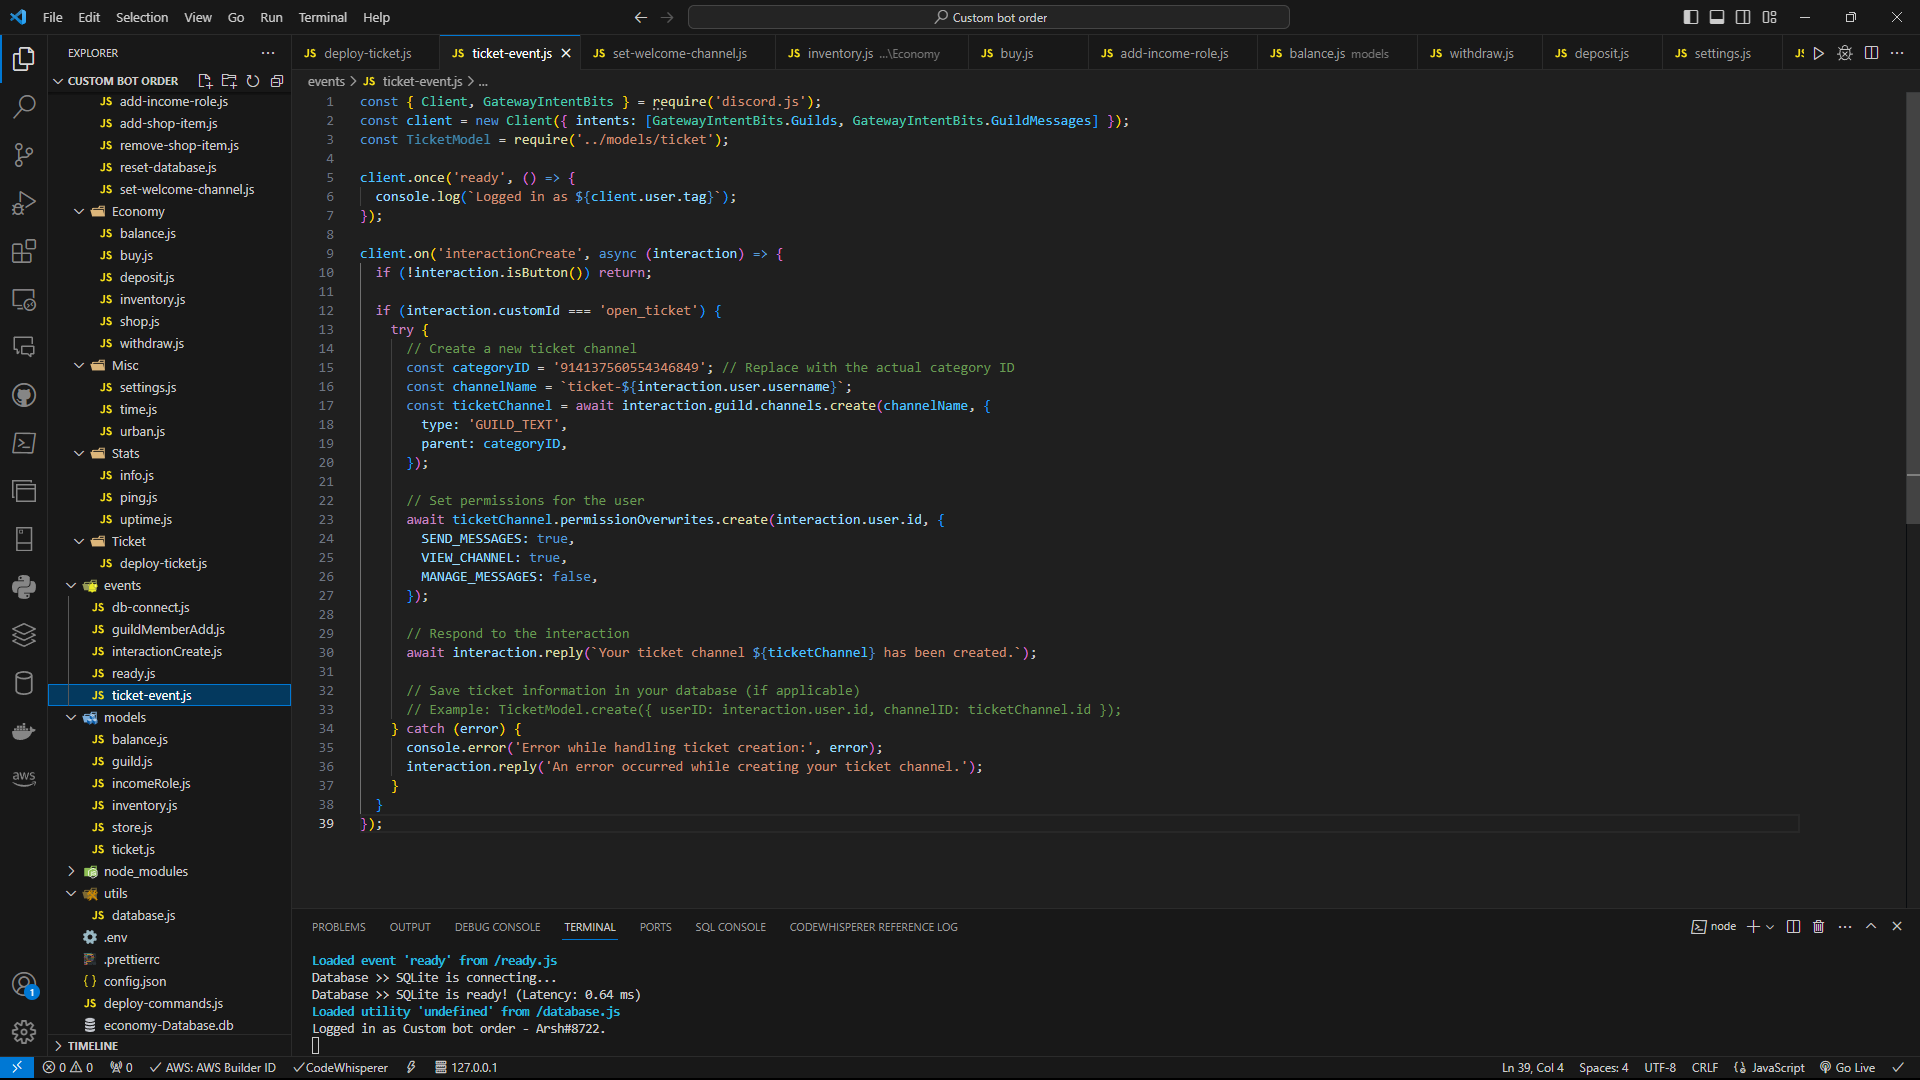
Task: Click the Go Live status bar button
Action: click(x=1847, y=1068)
